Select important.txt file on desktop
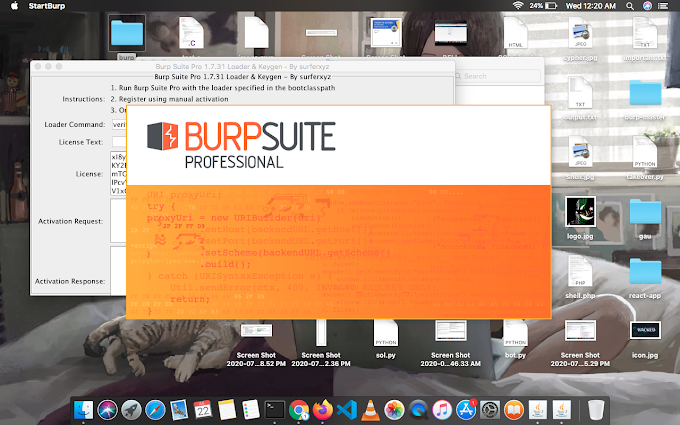Image resolution: width=680 pixels, height=425 pixels. (x=645, y=34)
